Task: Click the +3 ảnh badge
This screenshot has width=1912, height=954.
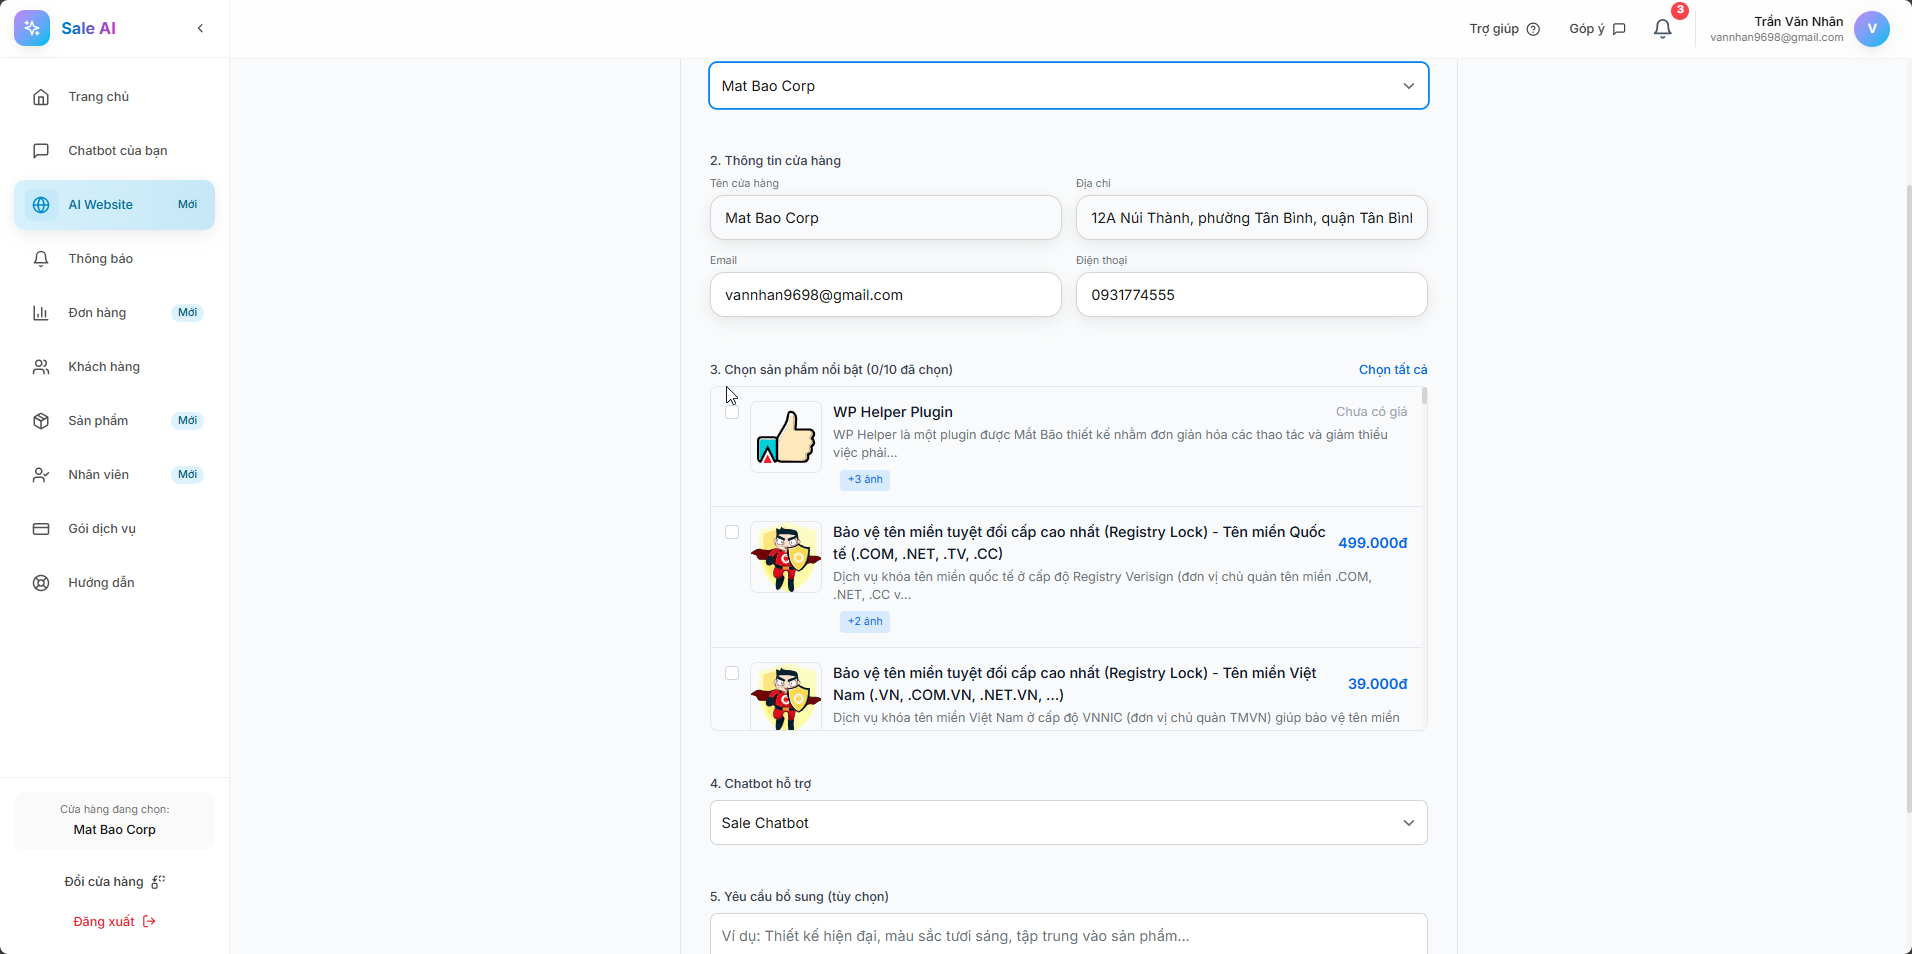Action: pyautogui.click(x=865, y=480)
